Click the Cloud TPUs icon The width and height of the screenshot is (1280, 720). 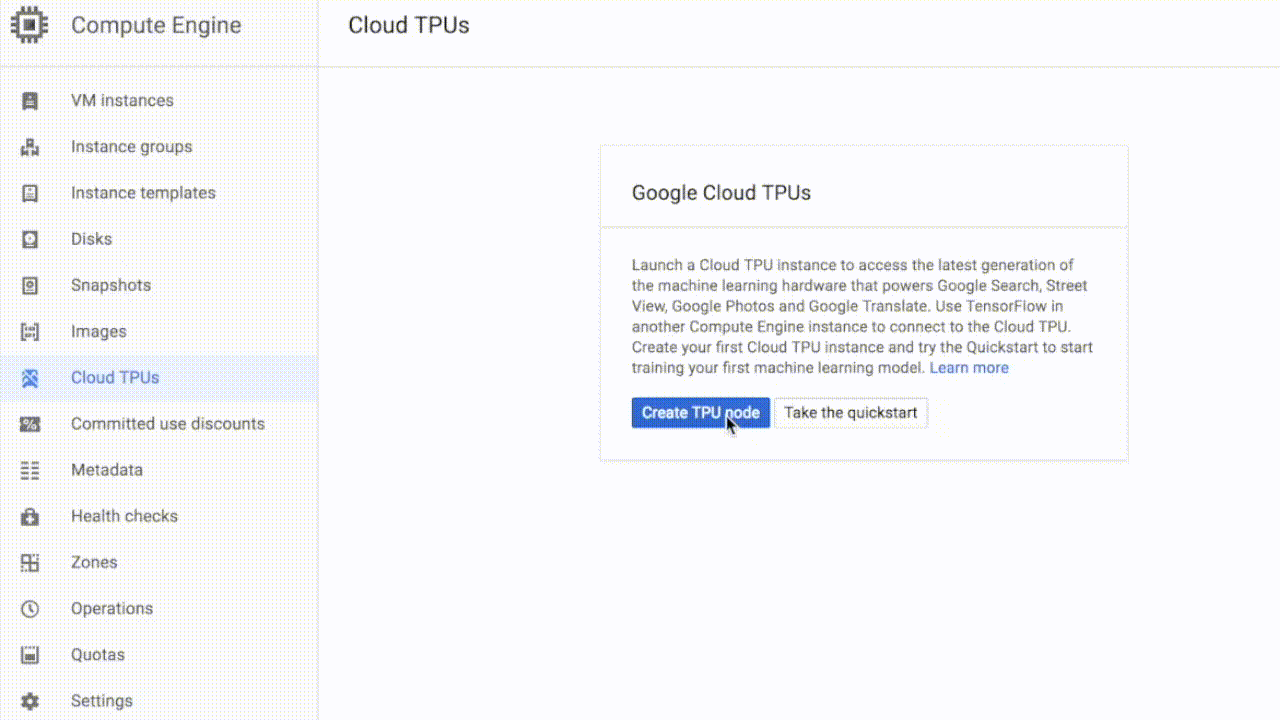30,378
